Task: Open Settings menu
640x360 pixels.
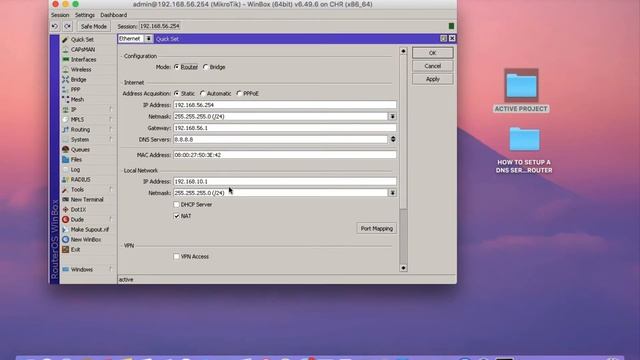Action: coord(84,15)
